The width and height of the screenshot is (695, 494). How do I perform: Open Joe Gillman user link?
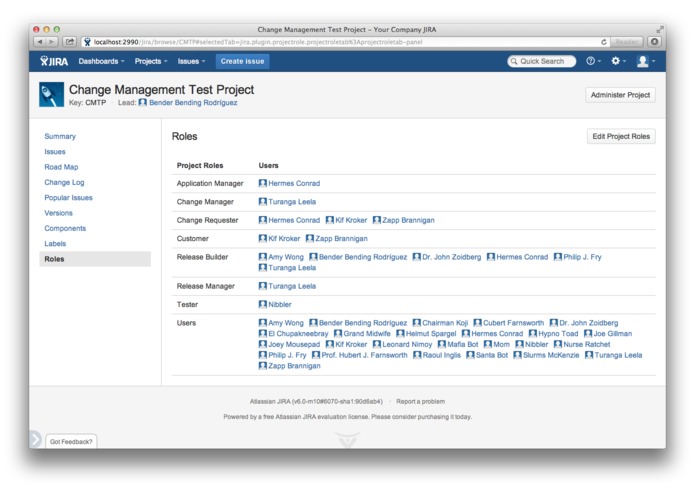(612, 333)
